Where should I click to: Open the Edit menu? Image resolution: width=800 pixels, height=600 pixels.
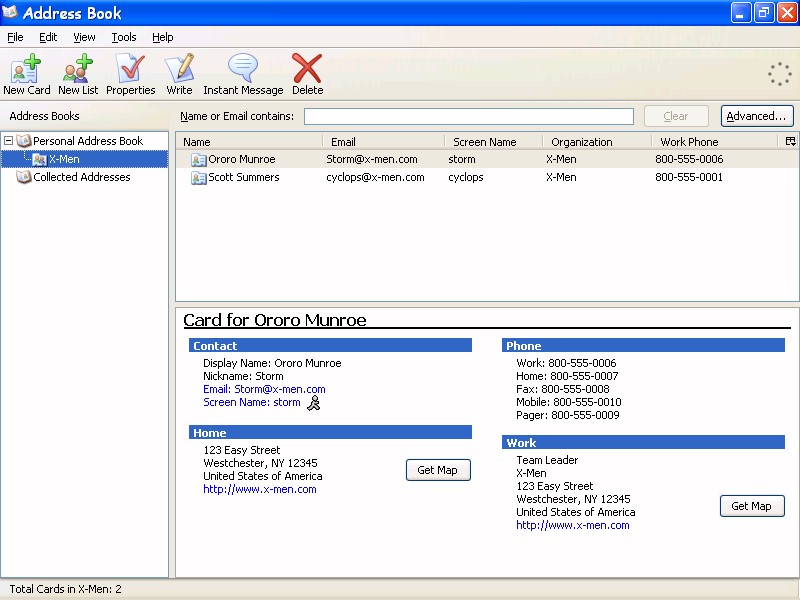tap(48, 37)
